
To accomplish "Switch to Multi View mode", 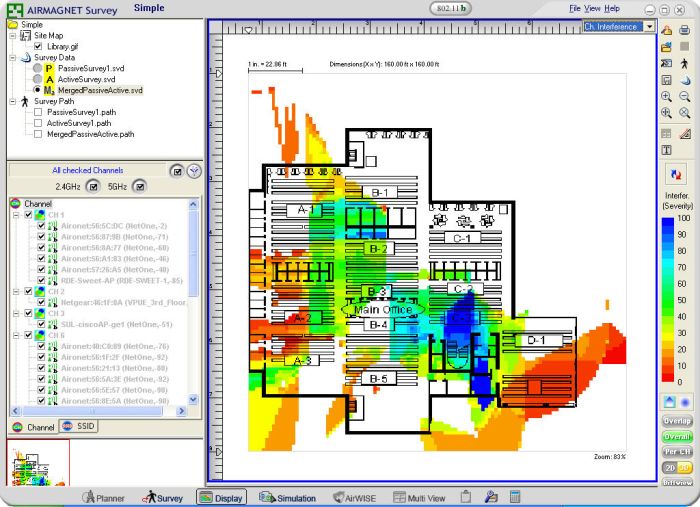I will pyautogui.click(x=419, y=498).
